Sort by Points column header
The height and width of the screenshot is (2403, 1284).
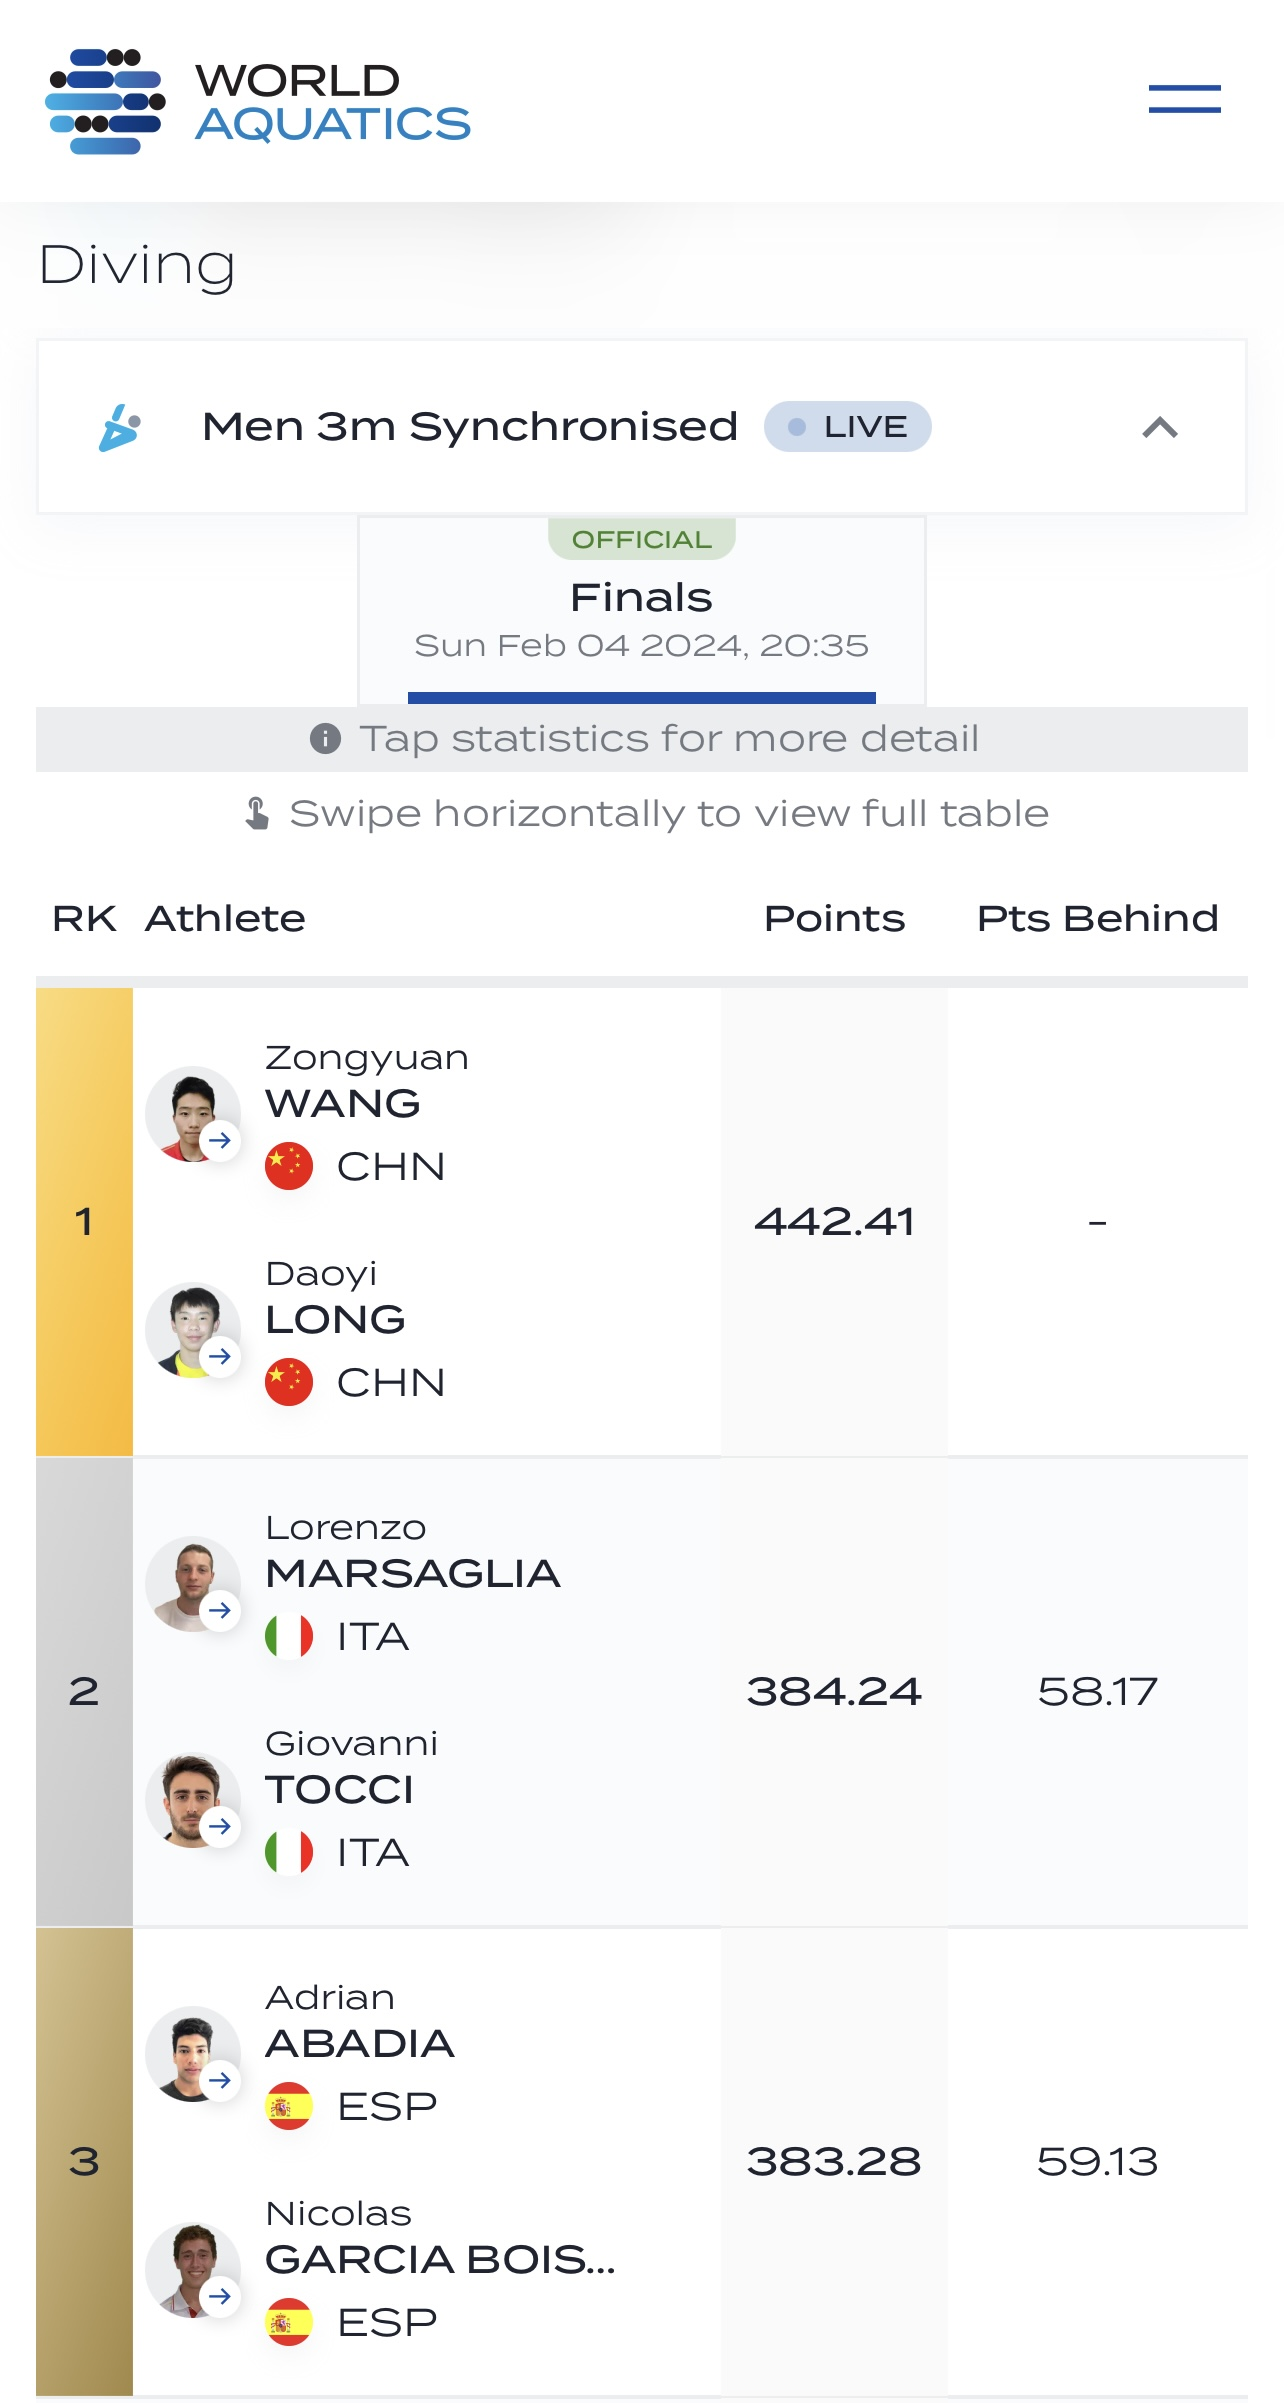tap(834, 918)
